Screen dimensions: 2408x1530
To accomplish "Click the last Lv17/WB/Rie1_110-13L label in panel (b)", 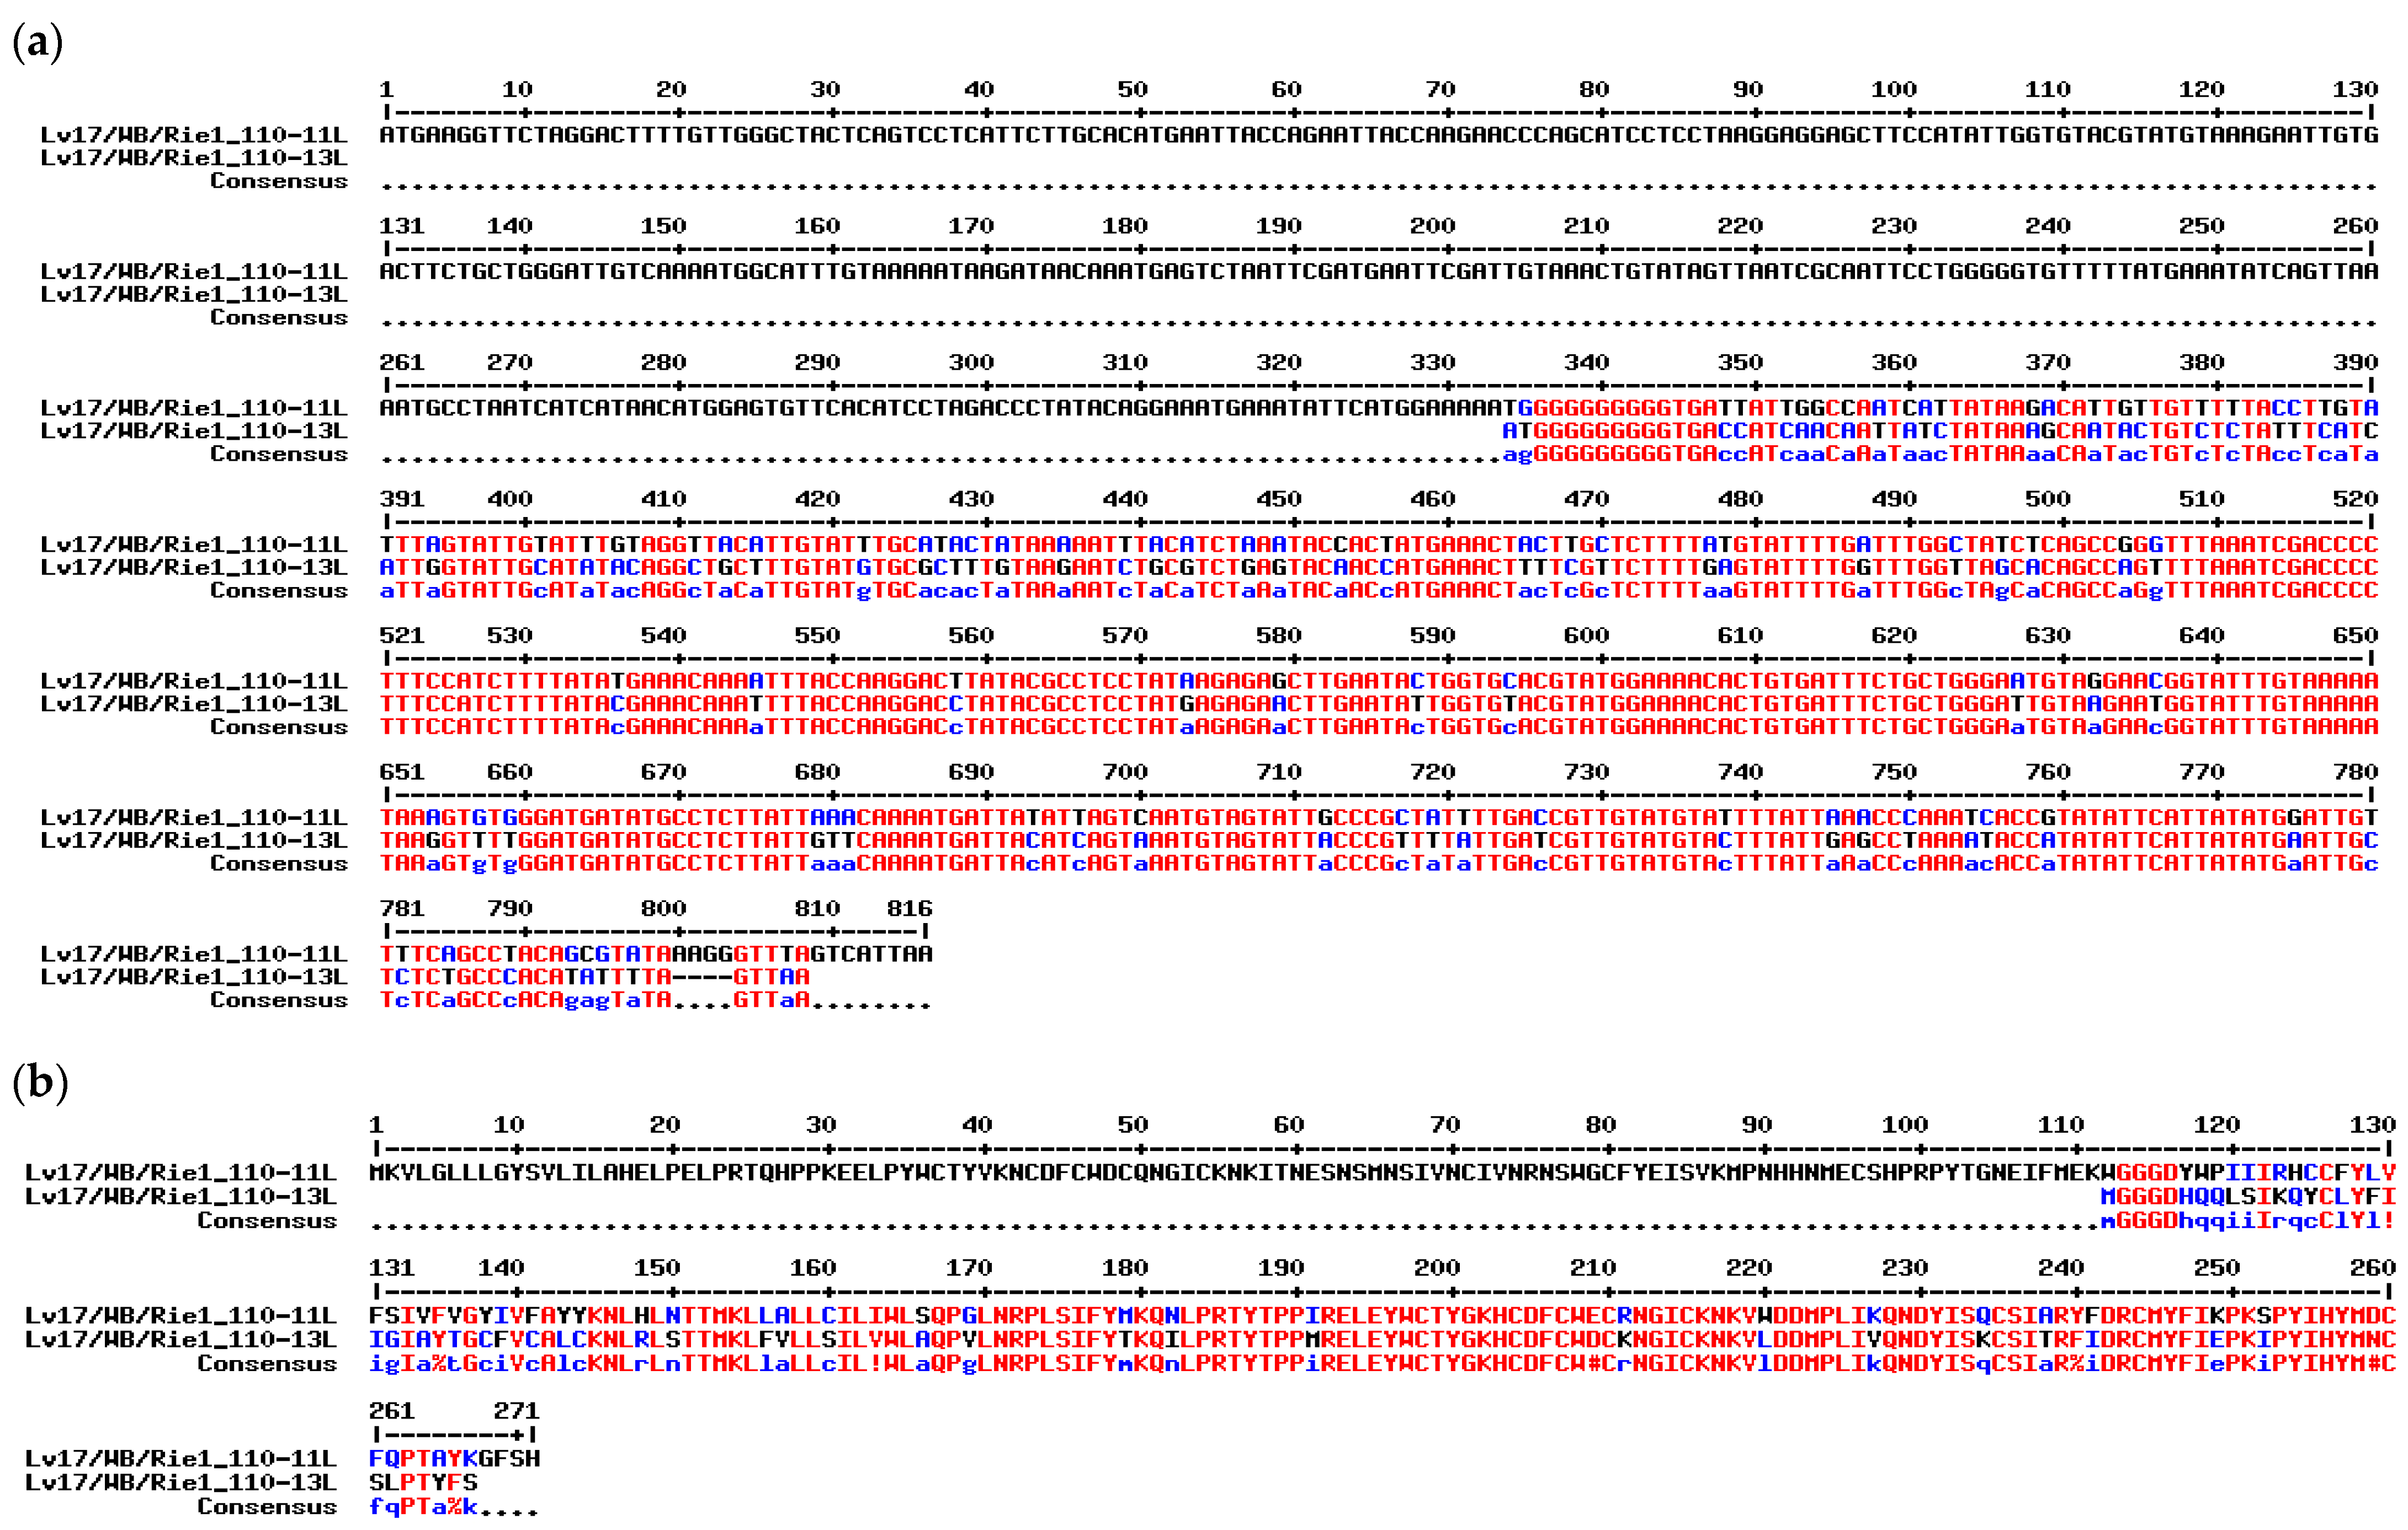I will (x=180, y=1482).
